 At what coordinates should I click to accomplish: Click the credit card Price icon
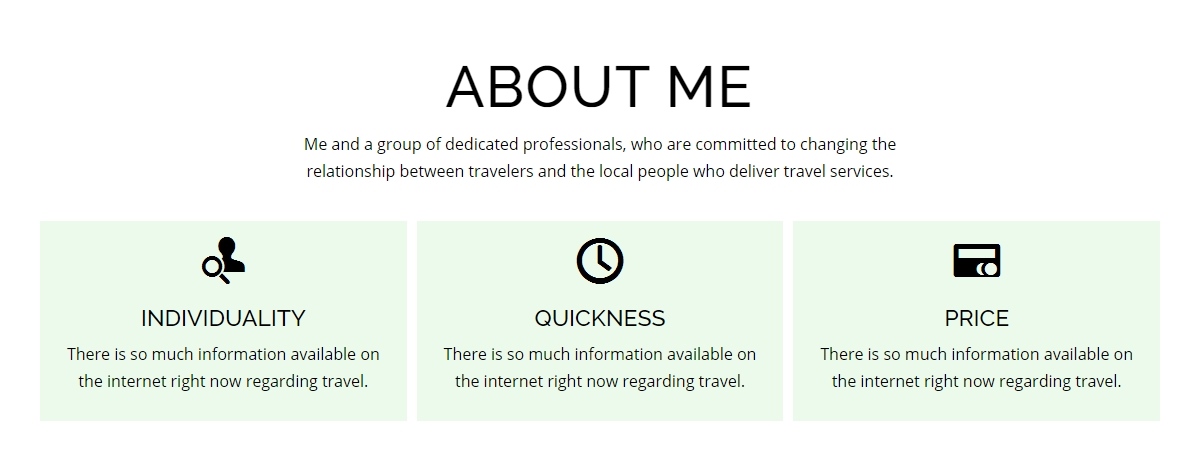(x=977, y=261)
